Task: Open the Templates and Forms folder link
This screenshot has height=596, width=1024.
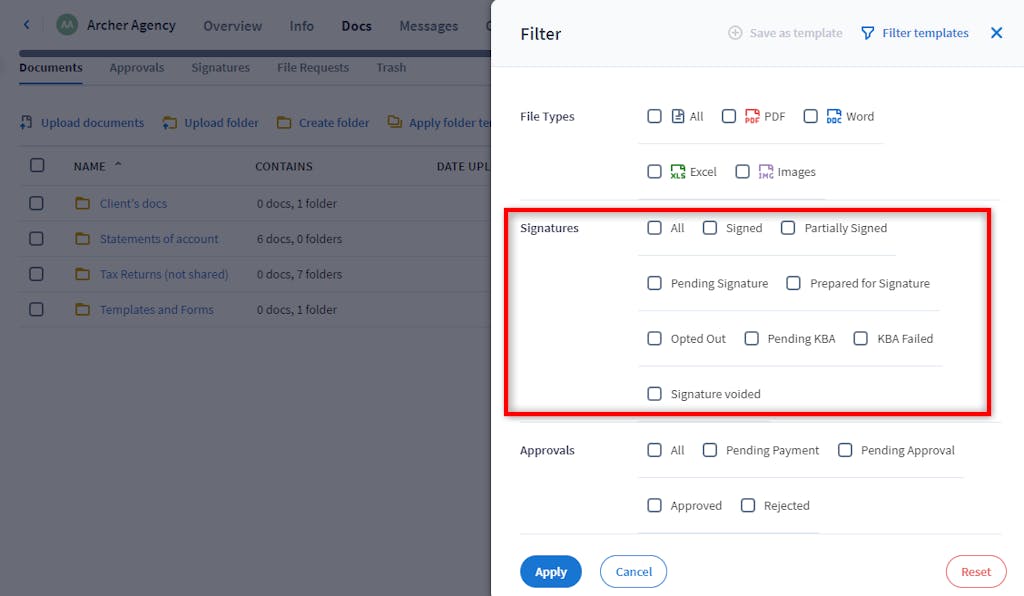Action: point(157,309)
